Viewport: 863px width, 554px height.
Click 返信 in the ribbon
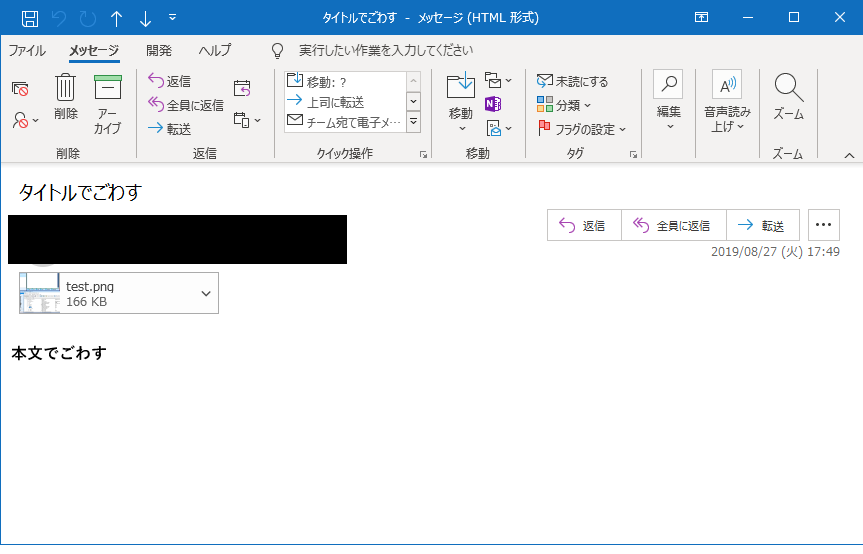click(170, 81)
